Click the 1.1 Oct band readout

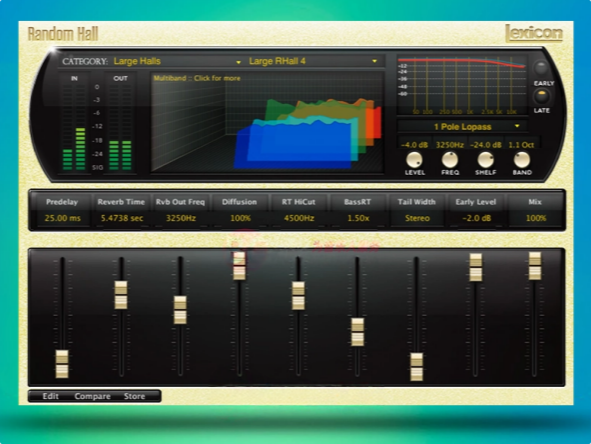click(x=521, y=145)
